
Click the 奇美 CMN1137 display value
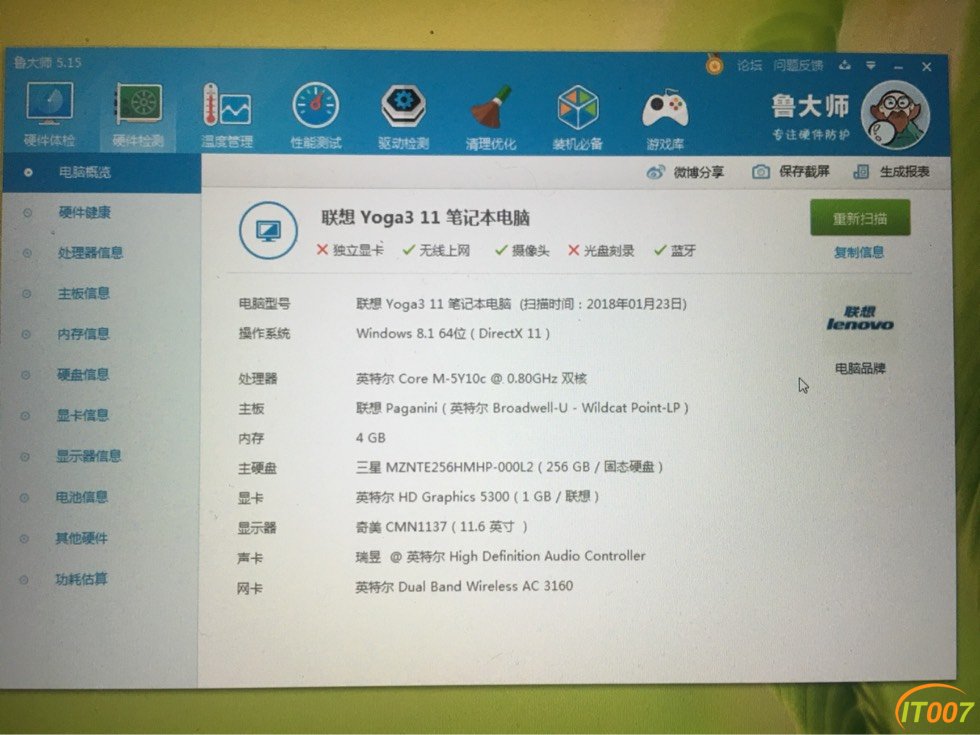click(x=442, y=527)
